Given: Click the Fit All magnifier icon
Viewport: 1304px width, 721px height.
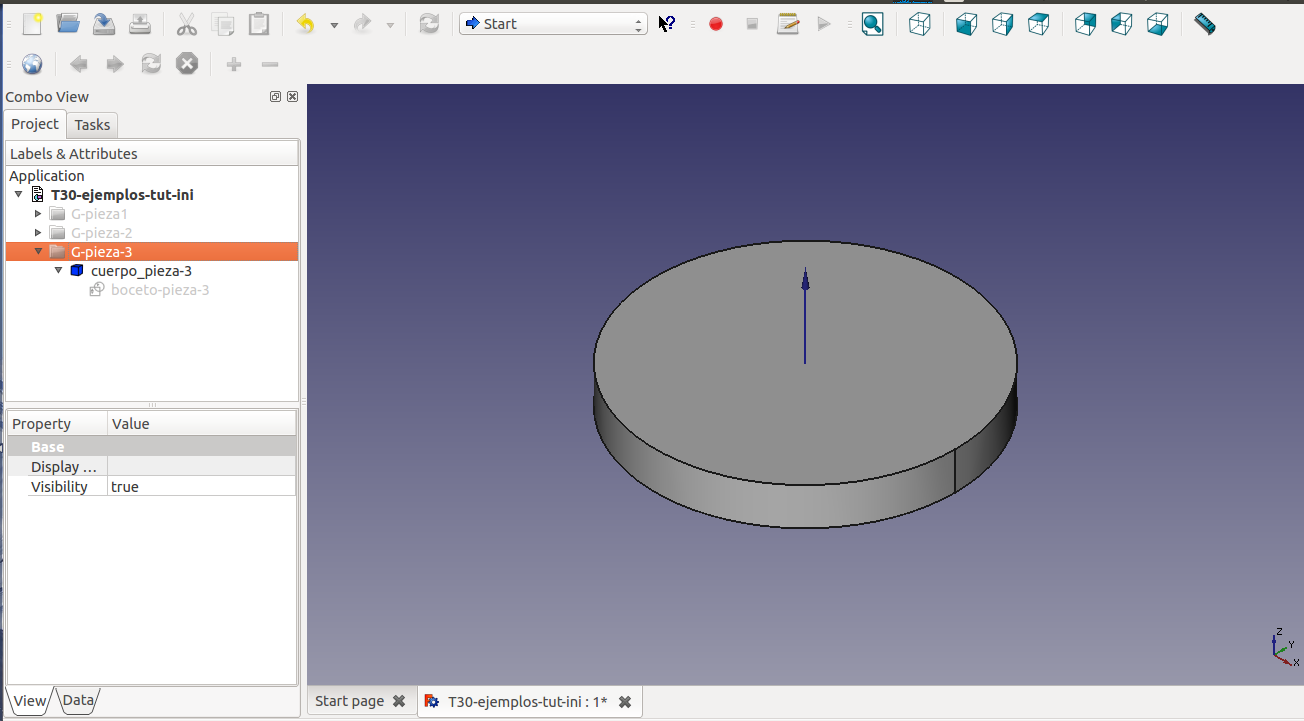Looking at the screenshot, I should click(873, 24).
